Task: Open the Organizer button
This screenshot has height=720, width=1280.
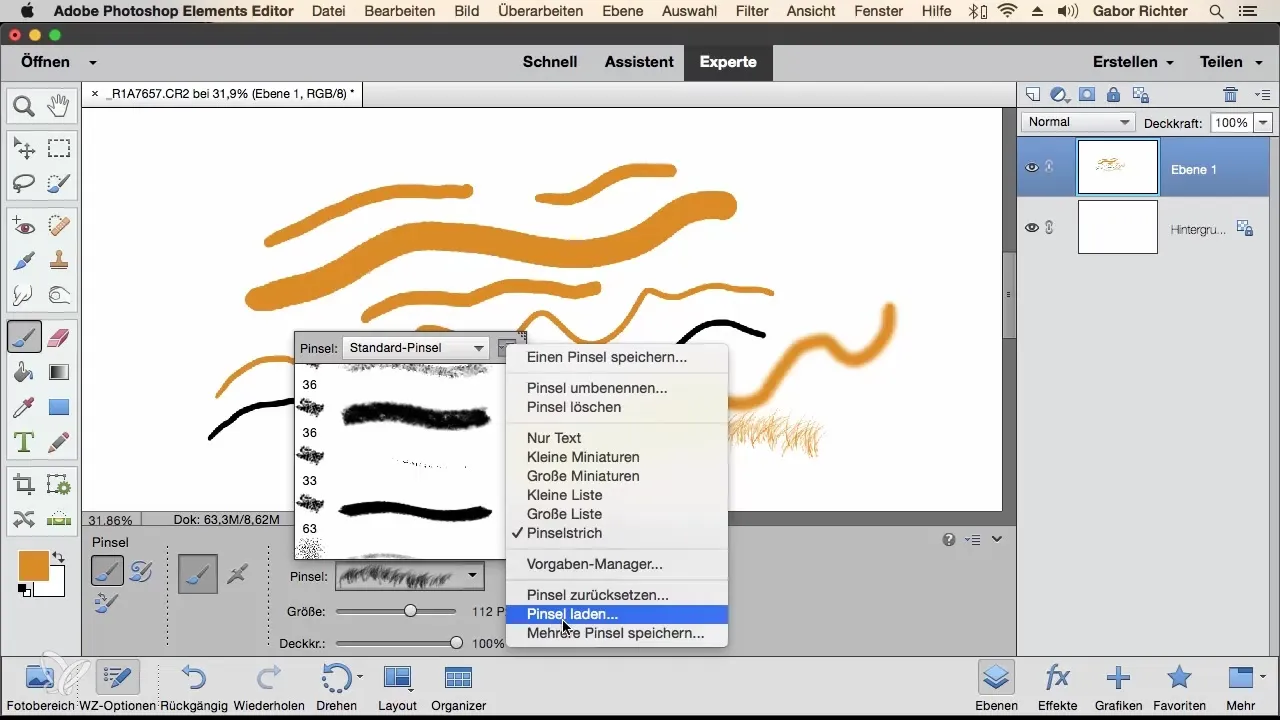Action: pos(458,688)
